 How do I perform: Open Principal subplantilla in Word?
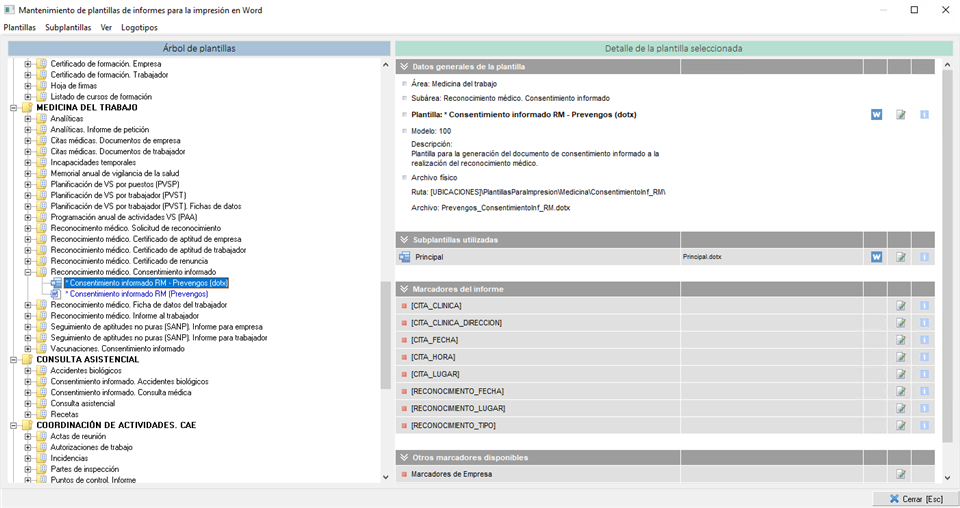876,257
